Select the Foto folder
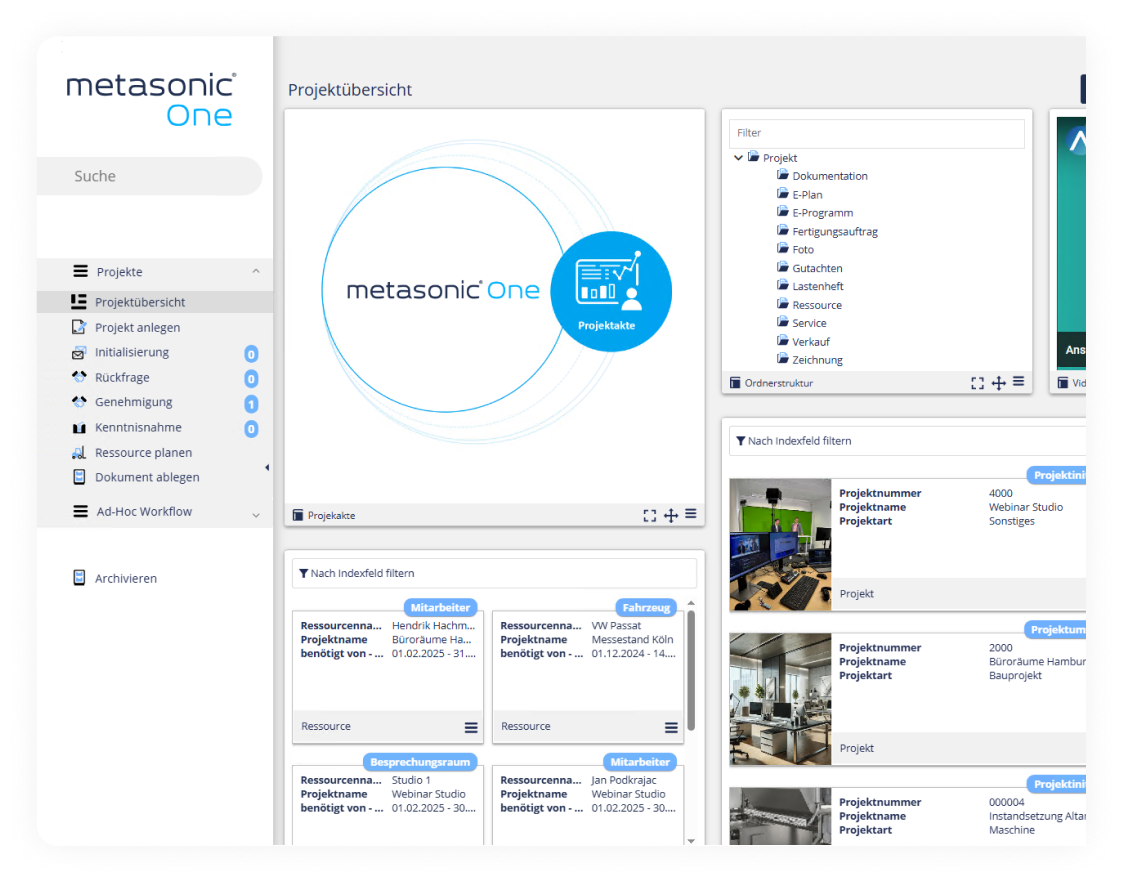This screenshot has height=882, width=1122. (803, 250)
